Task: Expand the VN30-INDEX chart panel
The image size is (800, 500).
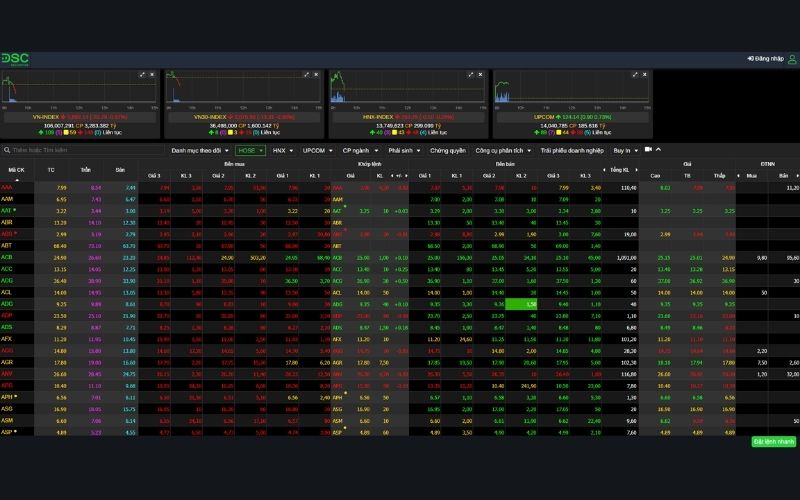Action: (x=306, y=74)
